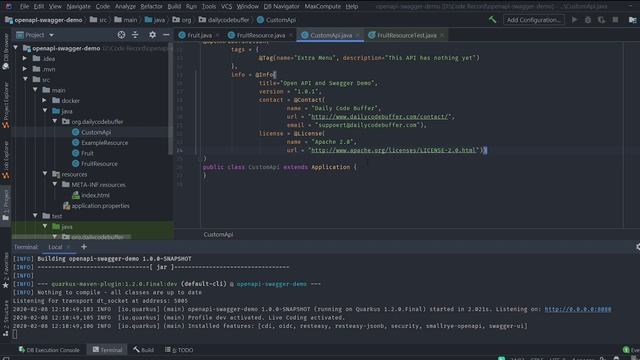Collapse the resources folder
Screen dimensions: 640x360
click(45, 174)
